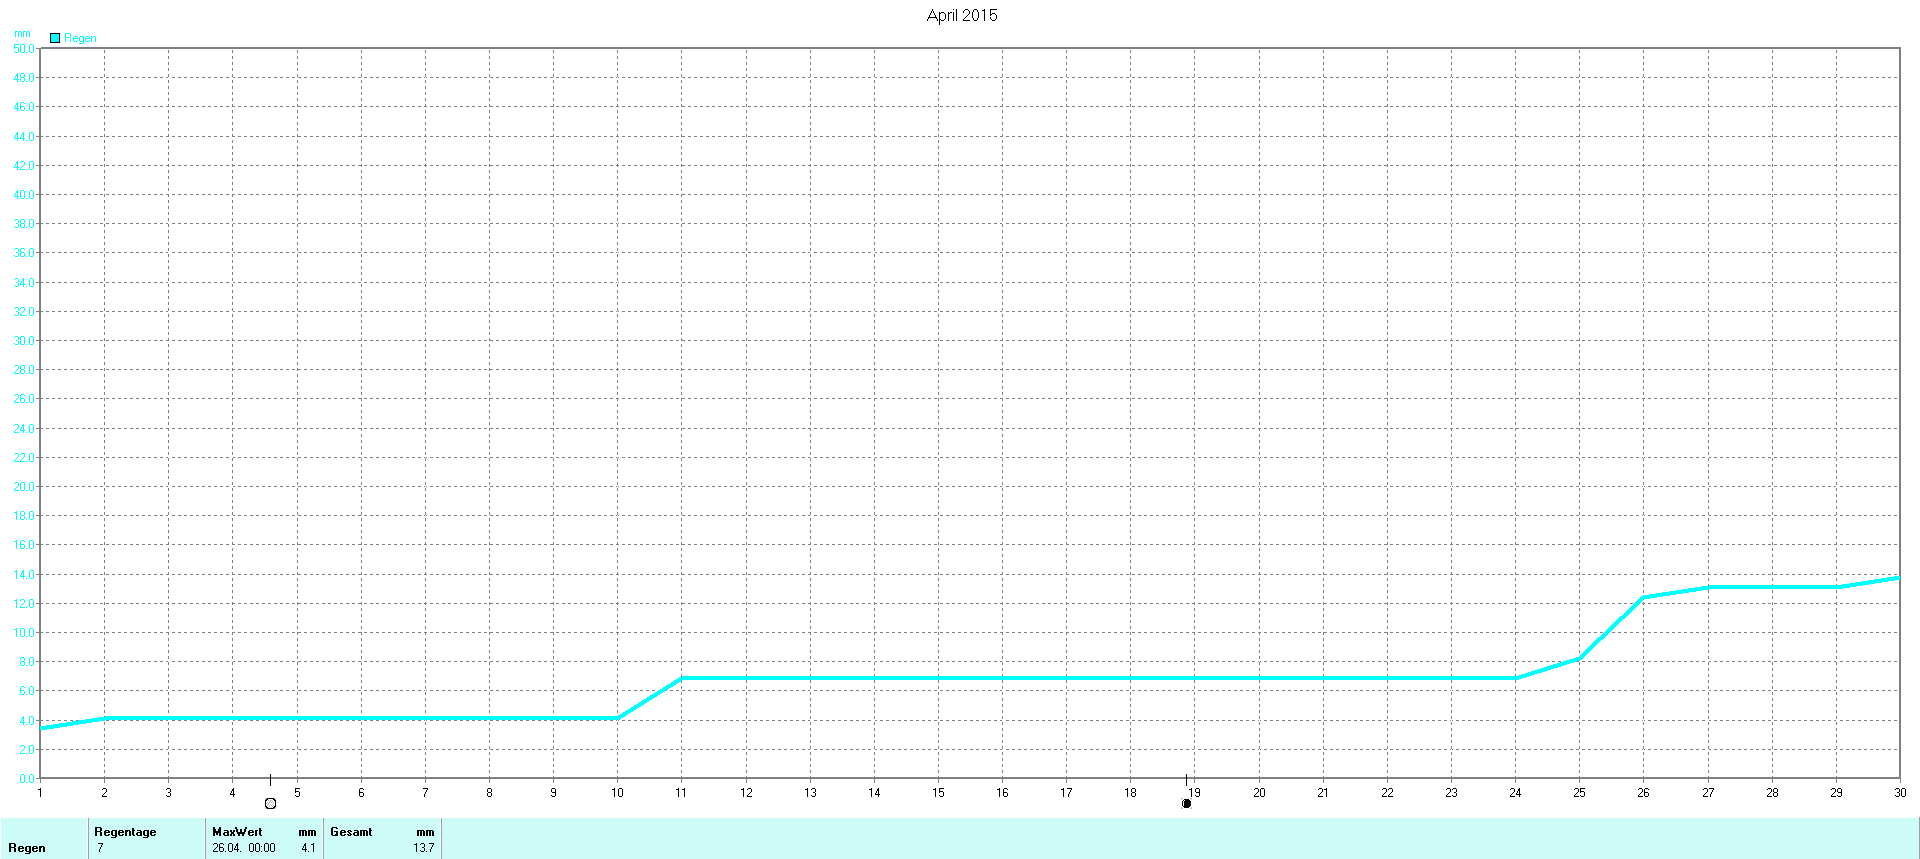Image resolution: width=1920 pixels, height=859 pixels.
Task: Click the cyan Regen legend square
Action: [55, 38]
